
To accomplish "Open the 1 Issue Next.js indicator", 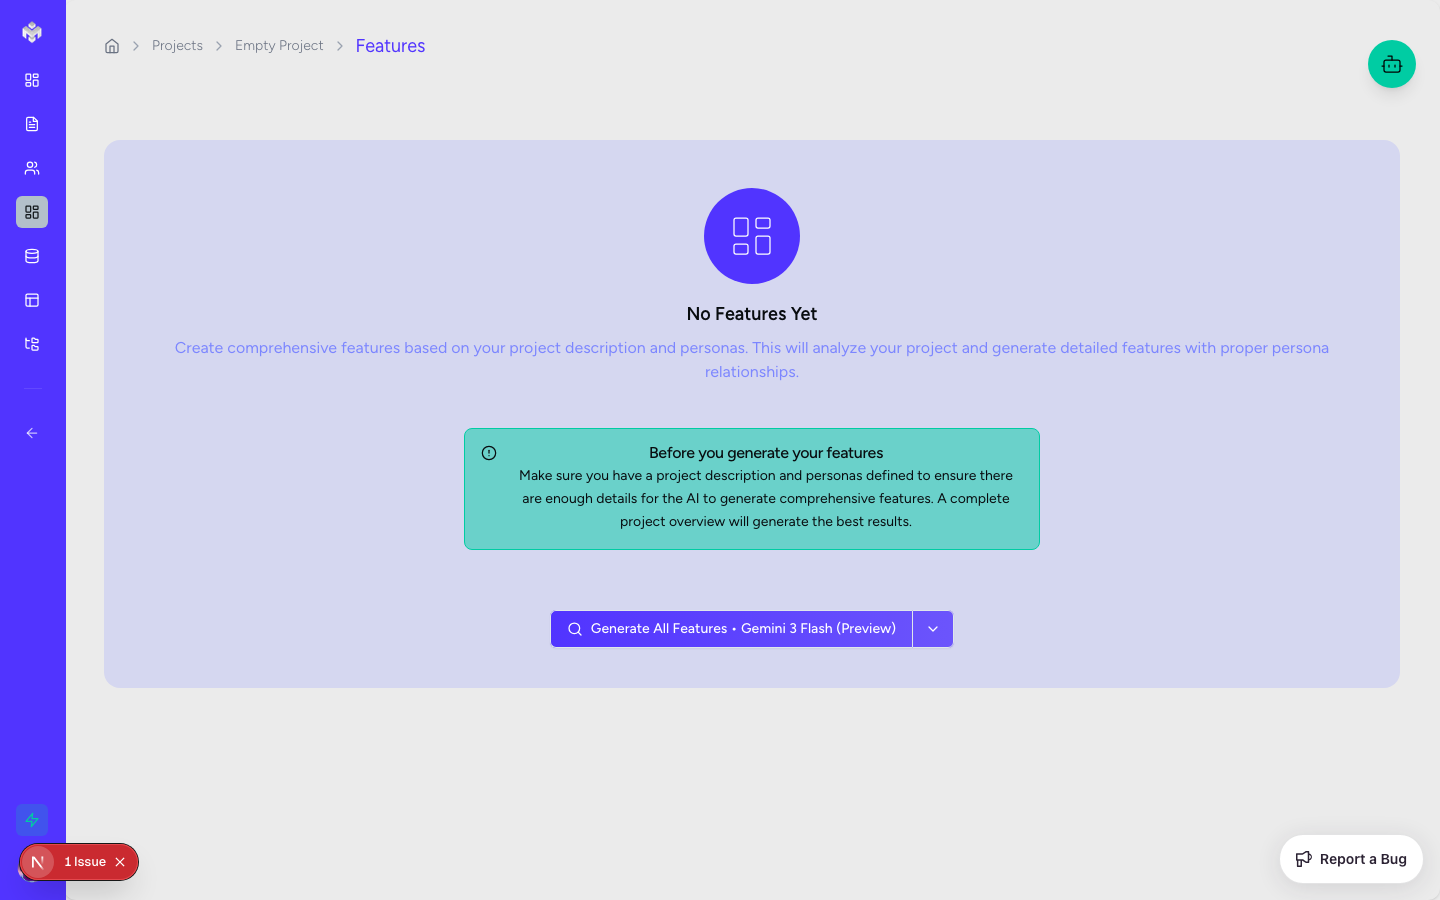I will tap(84, 862).
